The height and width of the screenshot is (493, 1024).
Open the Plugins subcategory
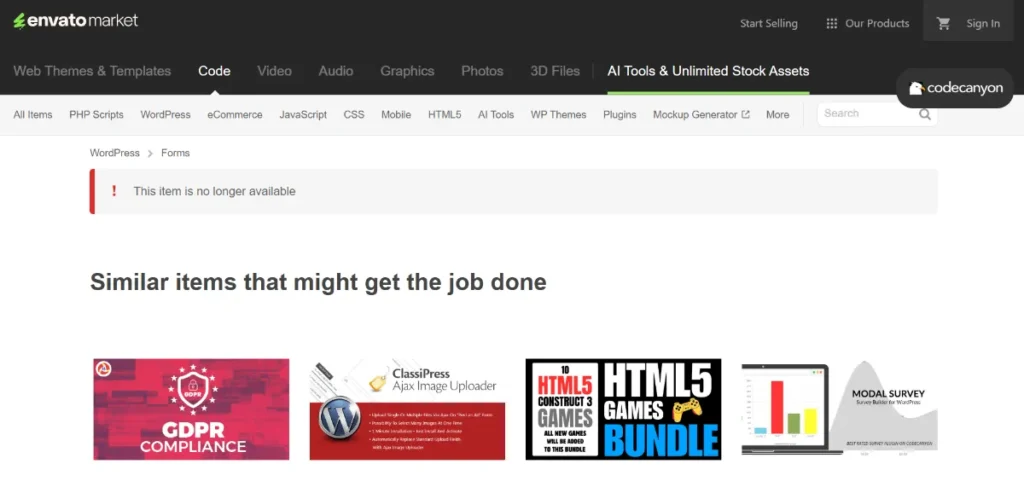click(620, 114)
